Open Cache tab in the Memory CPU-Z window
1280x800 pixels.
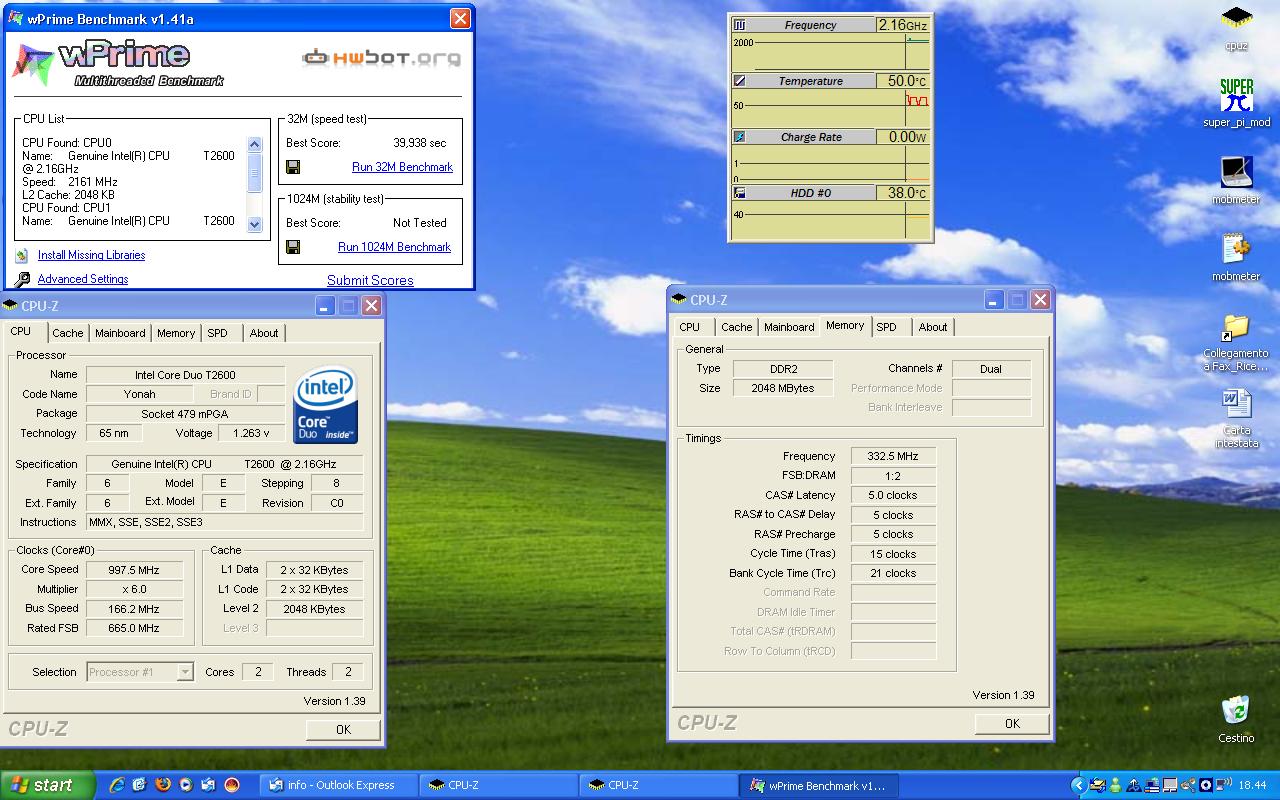pos(737,327)
